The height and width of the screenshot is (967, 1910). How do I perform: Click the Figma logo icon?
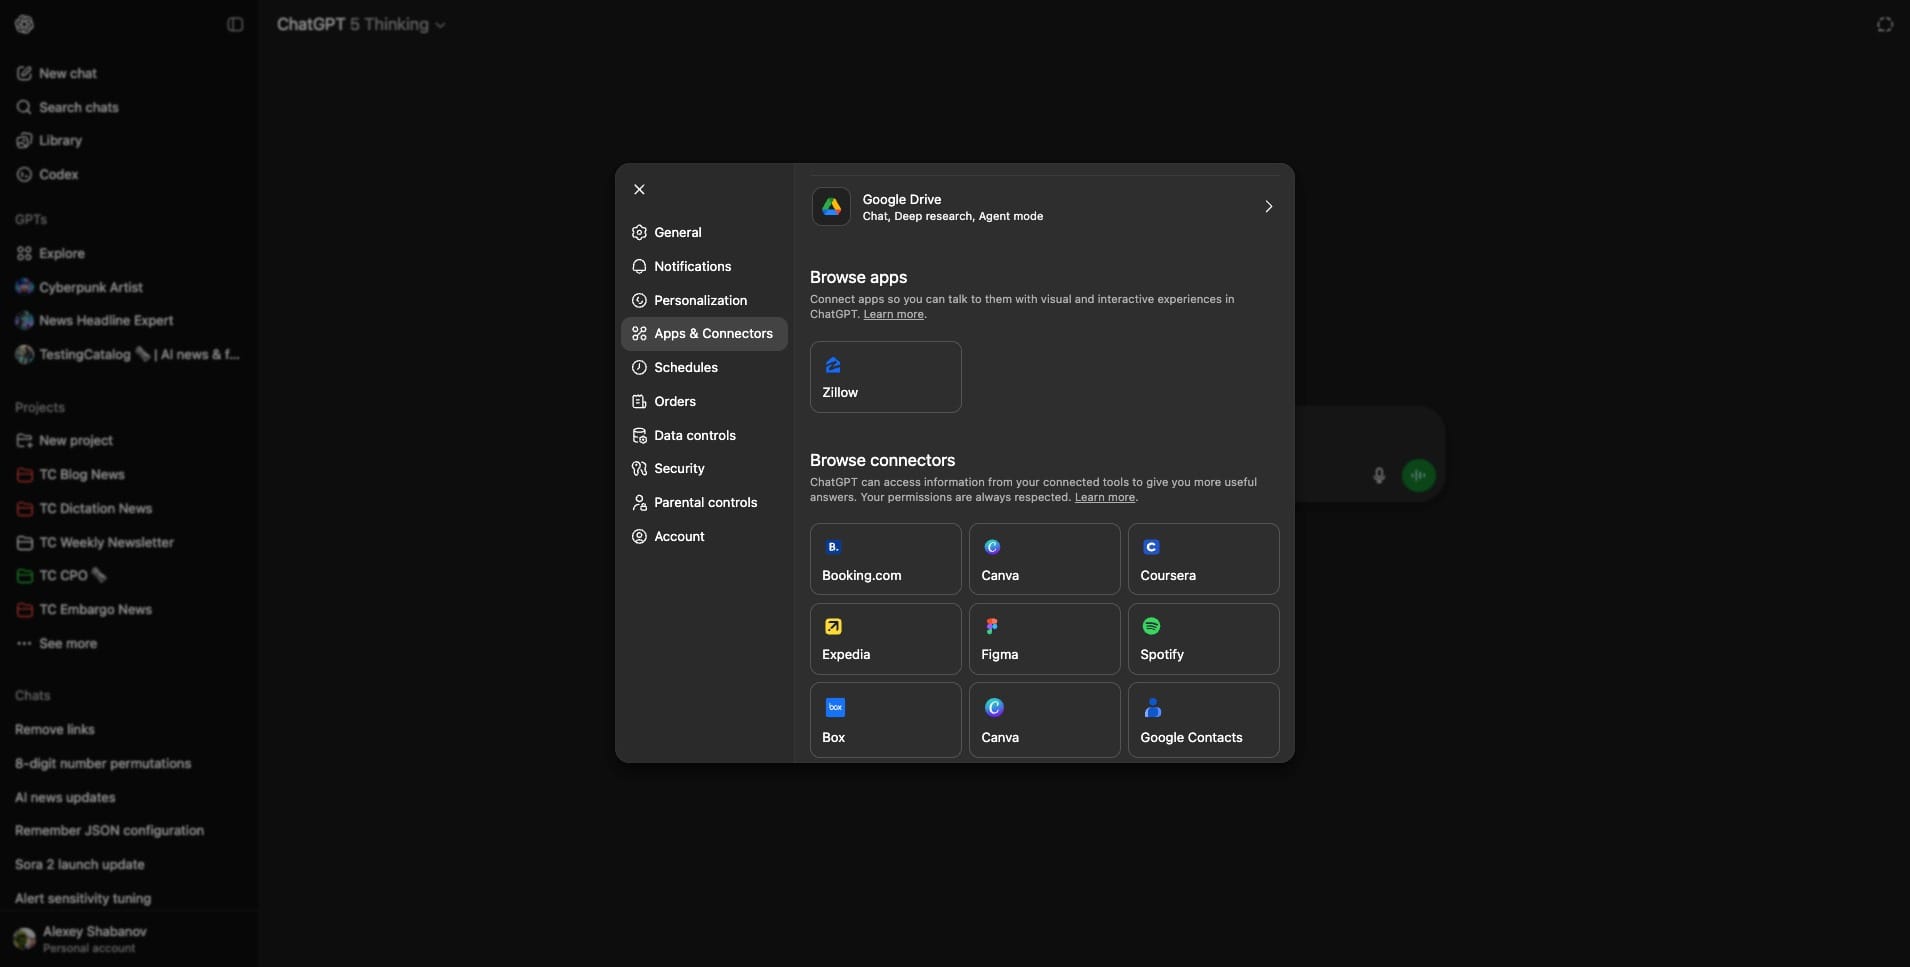(992, 626)
